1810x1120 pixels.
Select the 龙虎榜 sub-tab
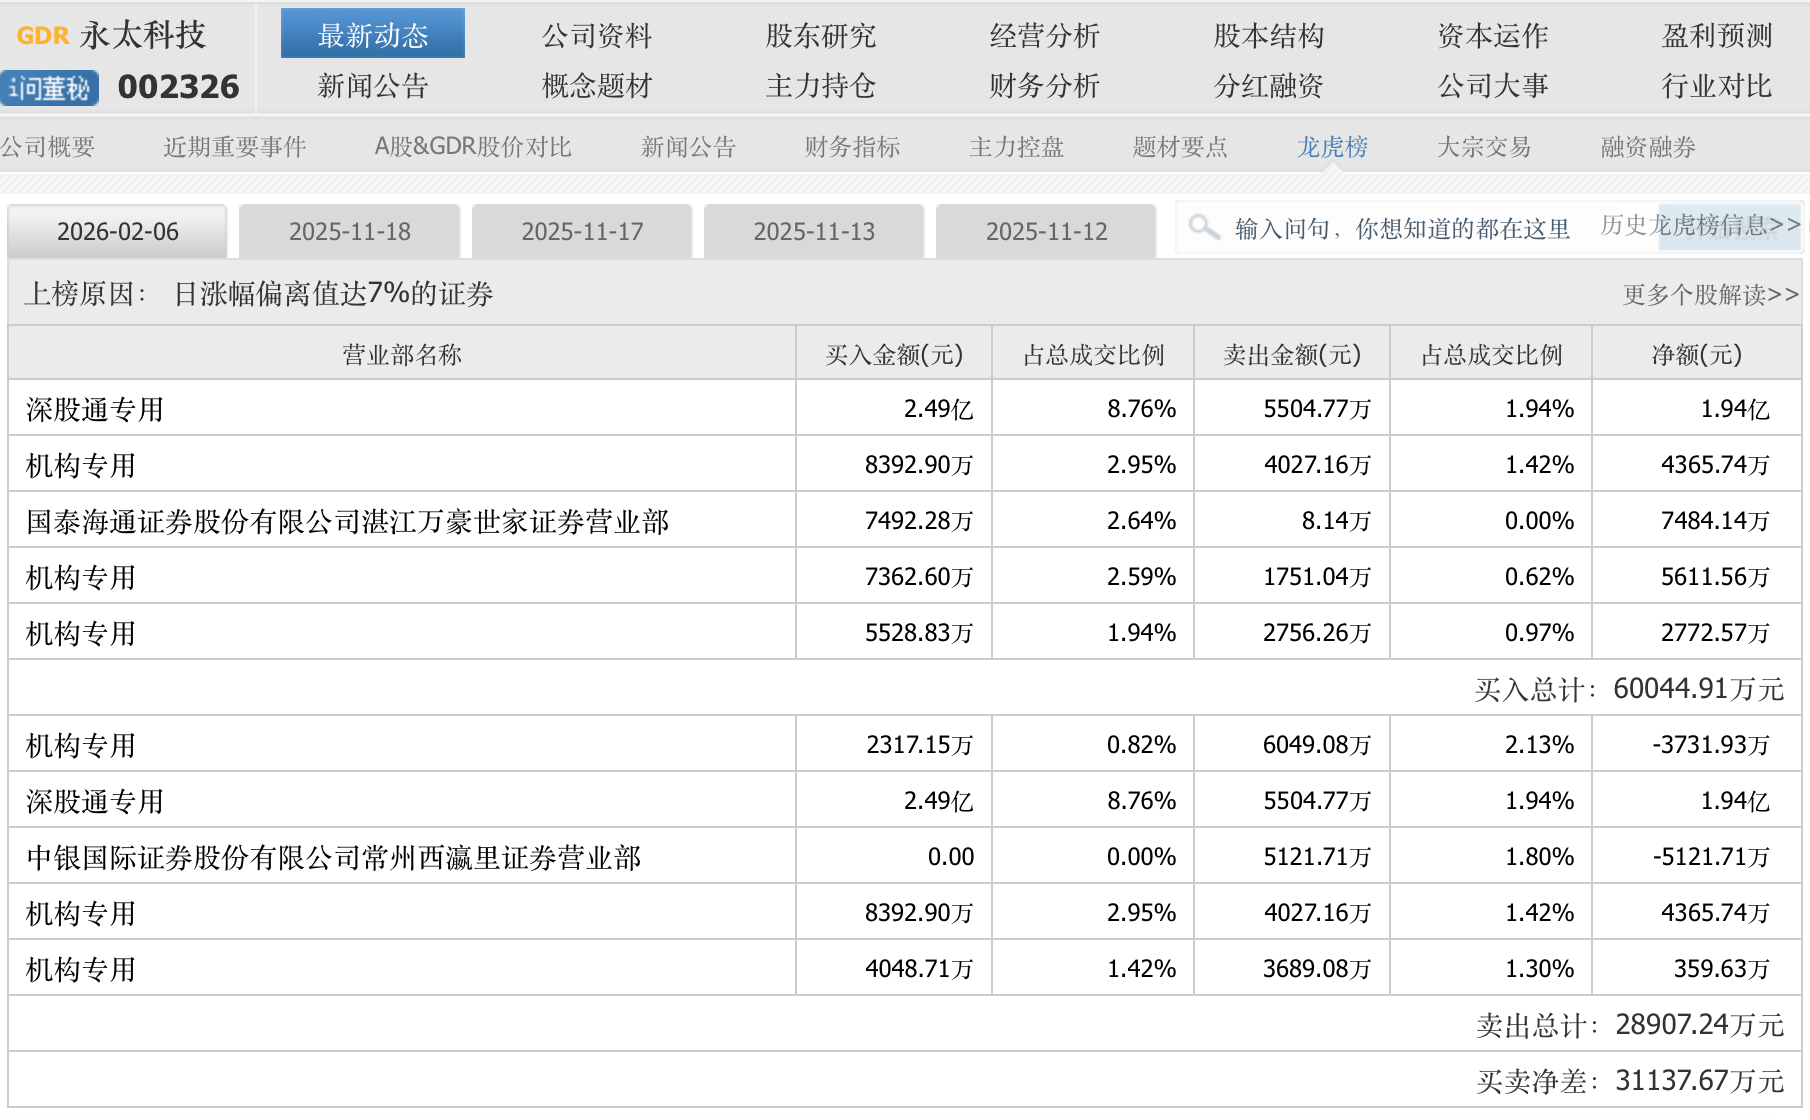pos(1332,147)
